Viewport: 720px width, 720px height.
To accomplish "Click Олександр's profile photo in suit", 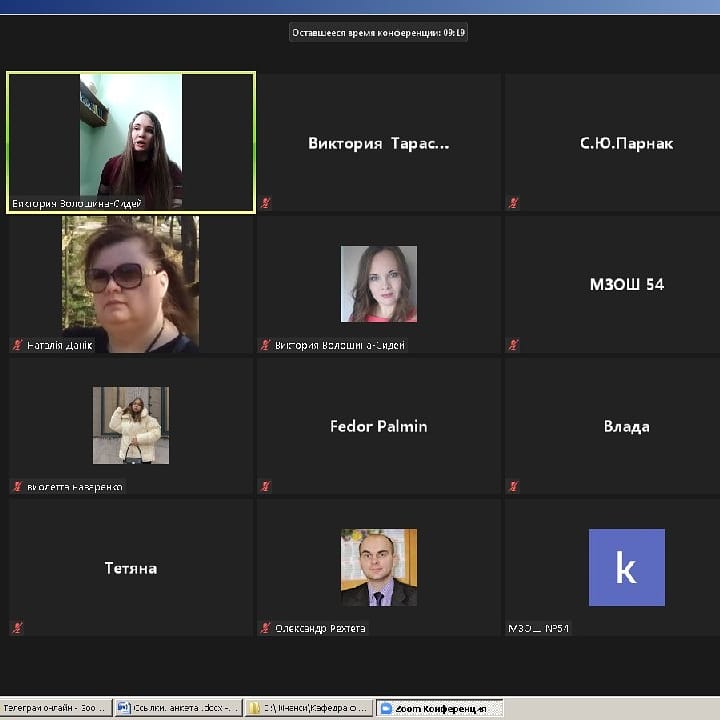I will click(x=378, y=567).
